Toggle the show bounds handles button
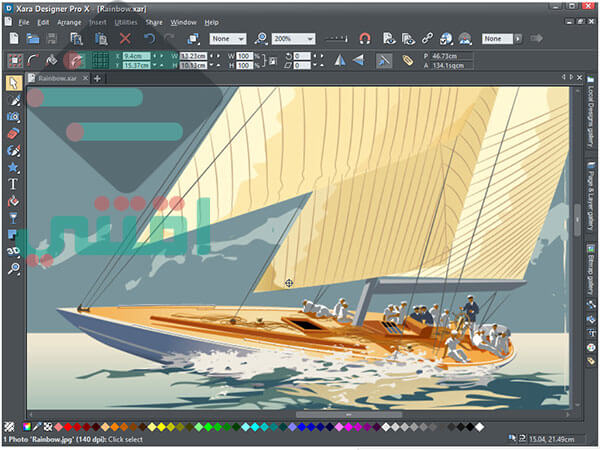Image resolution: width=600 pixels, height=450 pixels. pos(15,60)
